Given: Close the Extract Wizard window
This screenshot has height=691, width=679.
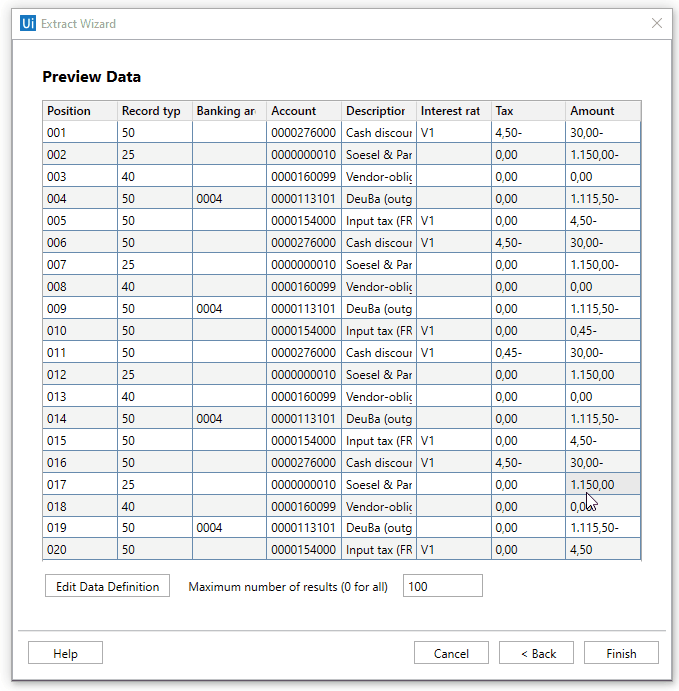Looking at the screenshot, I should click(657, 23).
